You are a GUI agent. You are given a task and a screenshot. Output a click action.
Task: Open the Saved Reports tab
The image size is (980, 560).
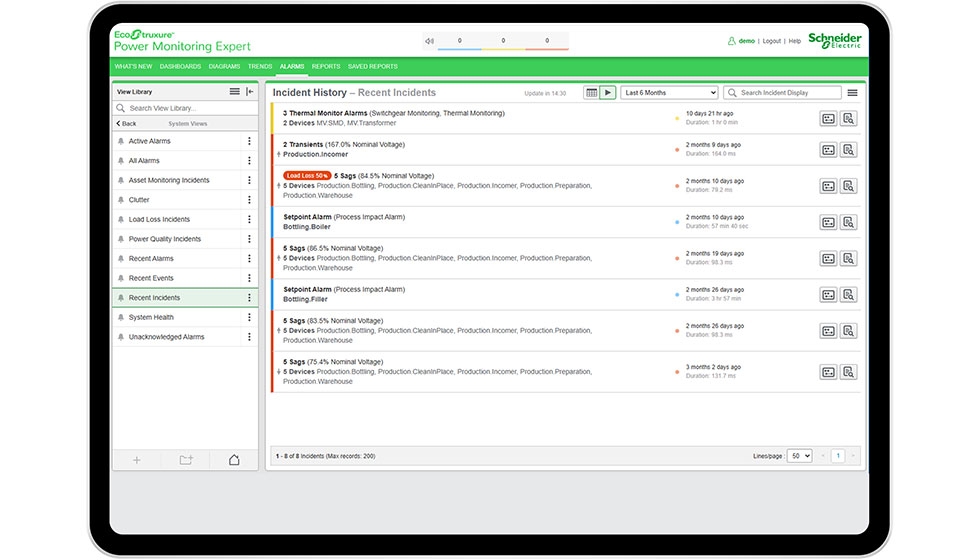(372, 67)
